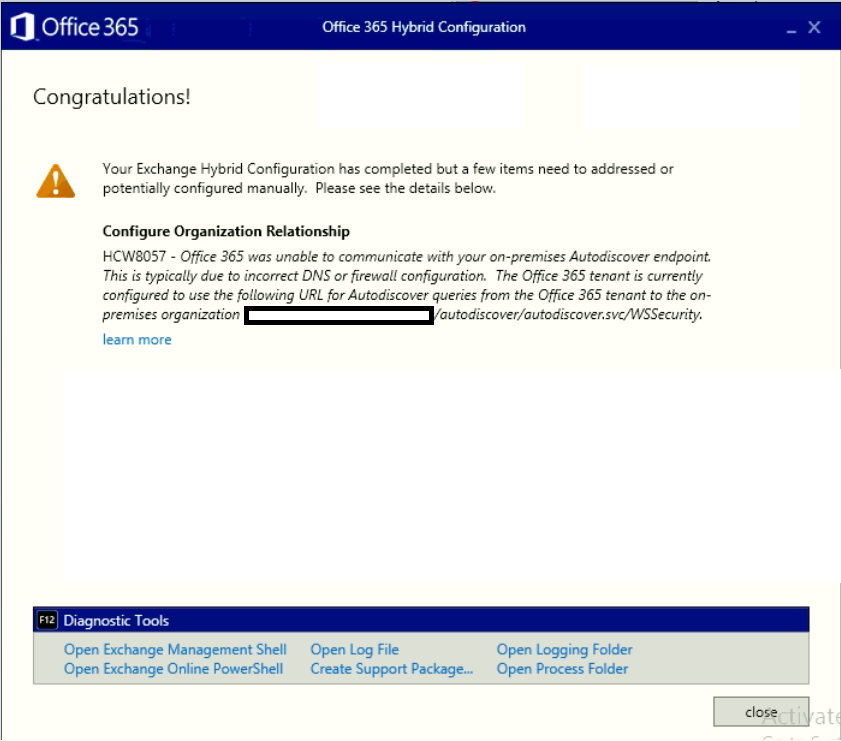Click the Office 365 logo icon

(23, 27)
